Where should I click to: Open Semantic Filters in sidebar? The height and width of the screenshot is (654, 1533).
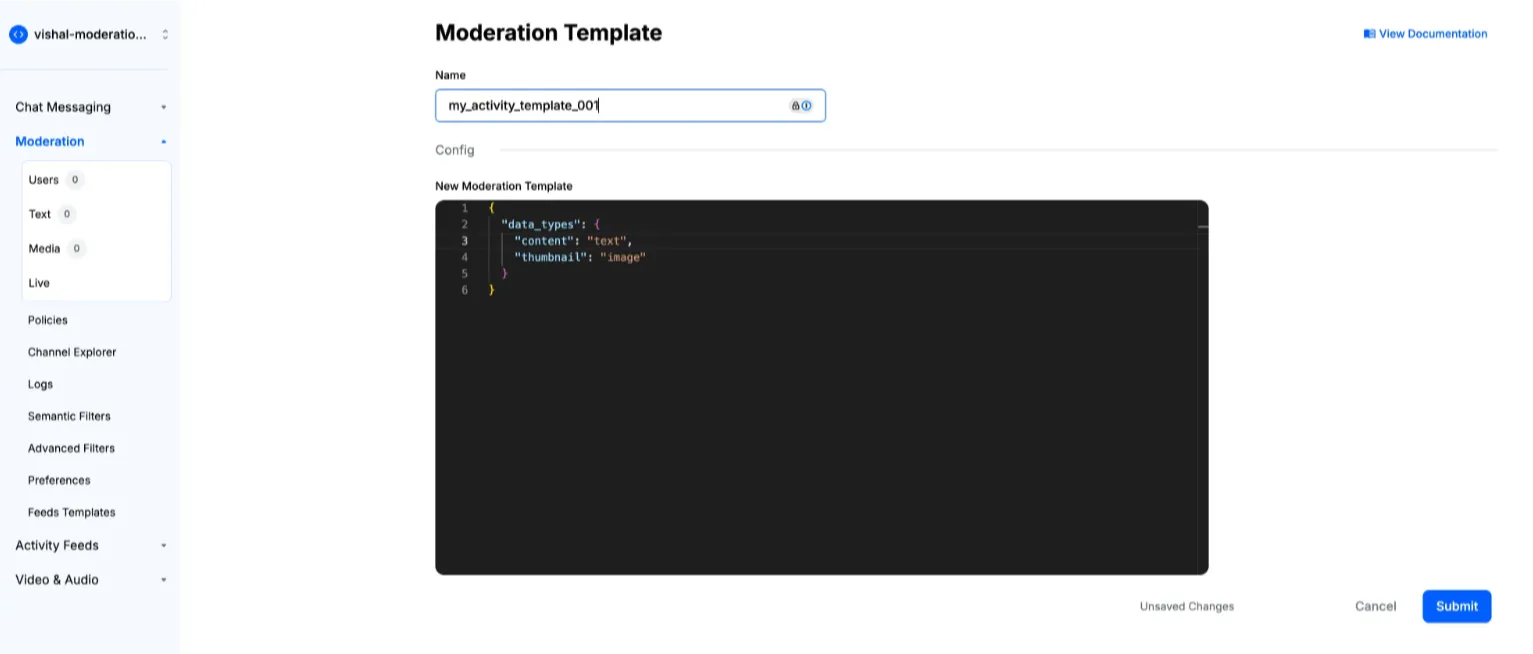pyautogui.click(x=69, y=416)
